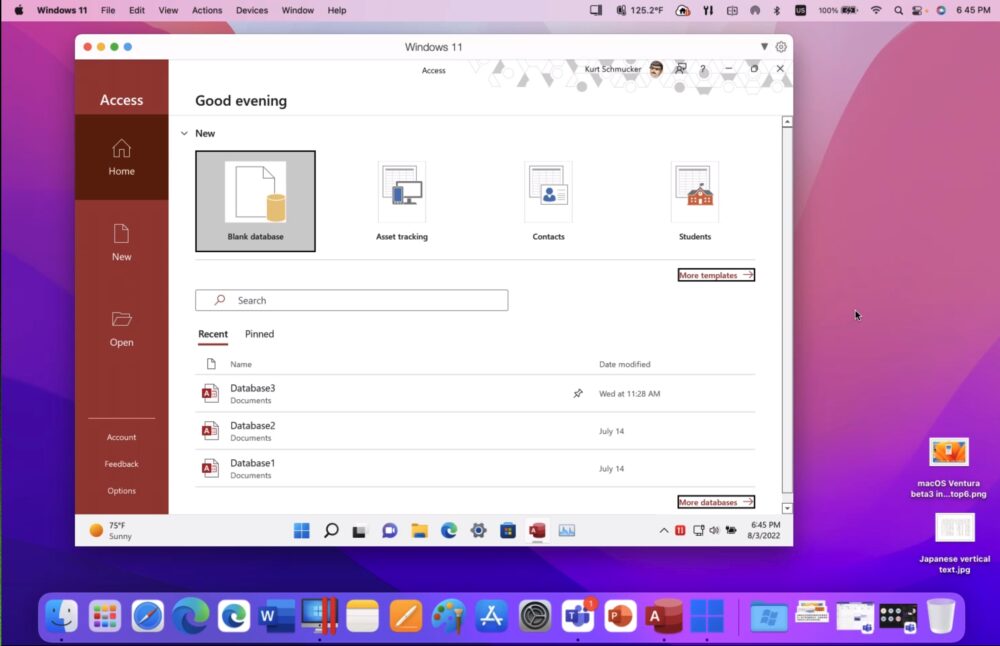Open the Parallels window dropdown triangle
The width and height of the screenshot is (1000, 646).
coord(764,47)
